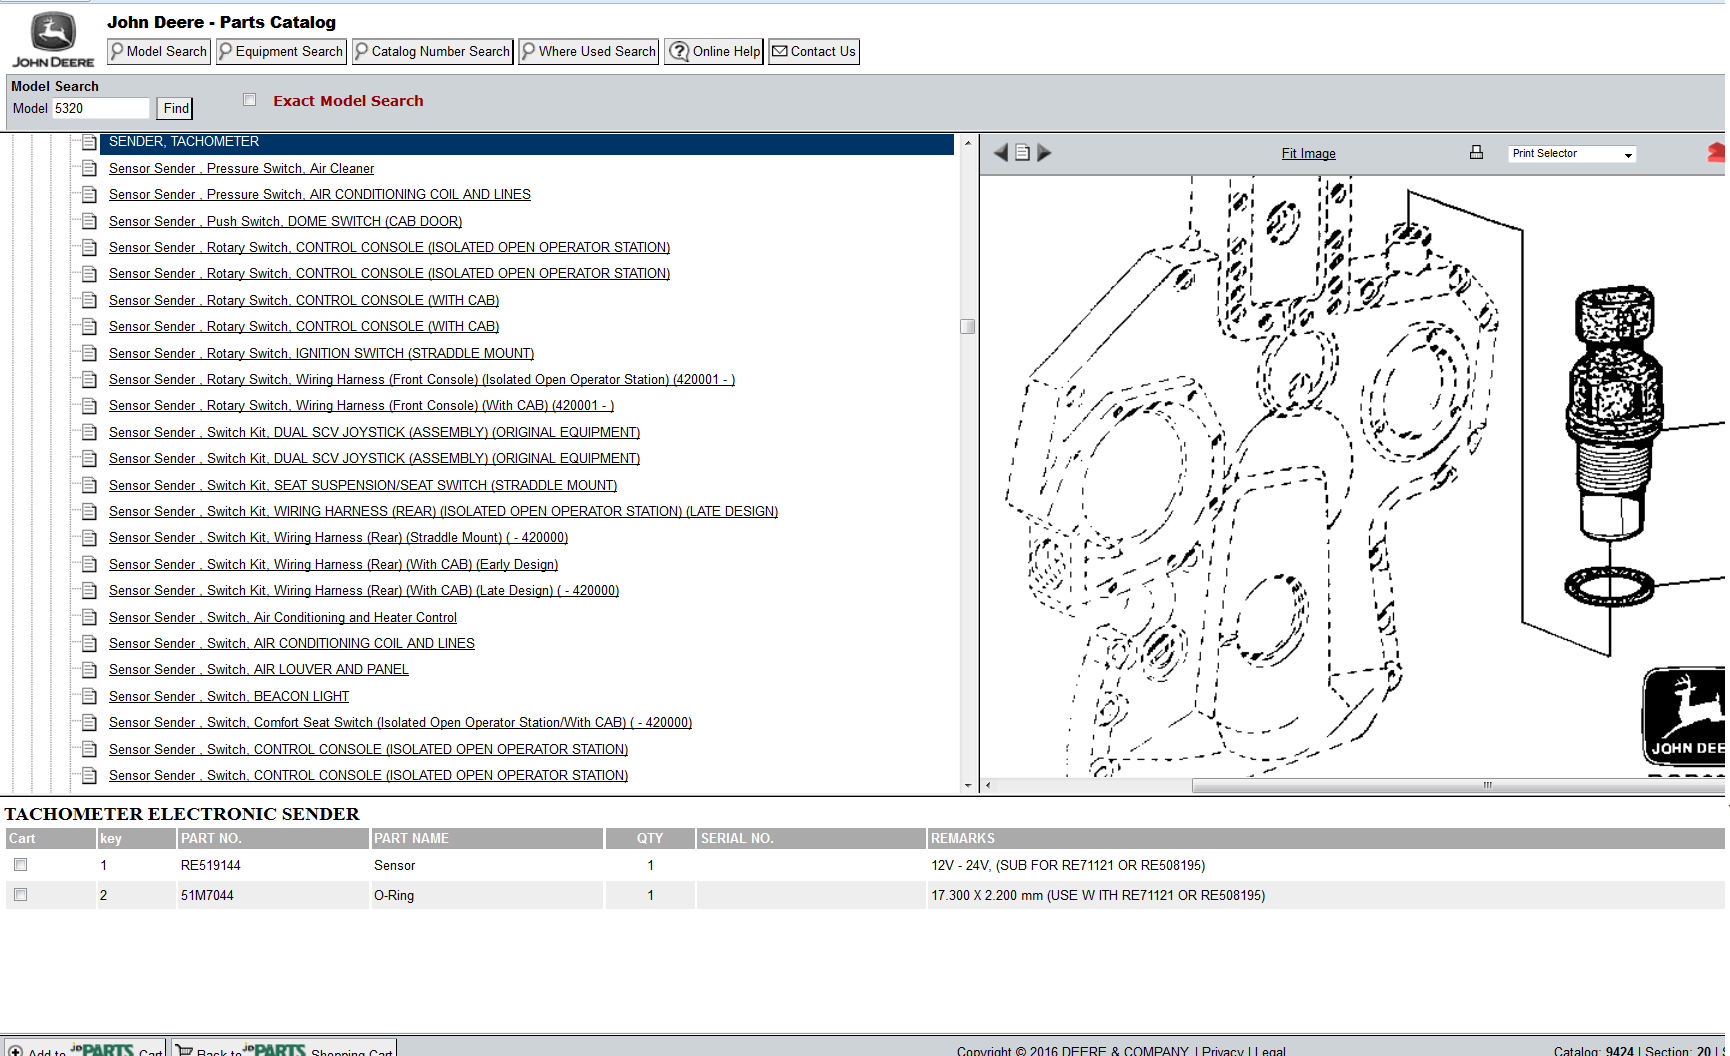The height and width of the screenshot is (1056, 1730).
Task: Open the Model Search tool
Action: (159, 52)
